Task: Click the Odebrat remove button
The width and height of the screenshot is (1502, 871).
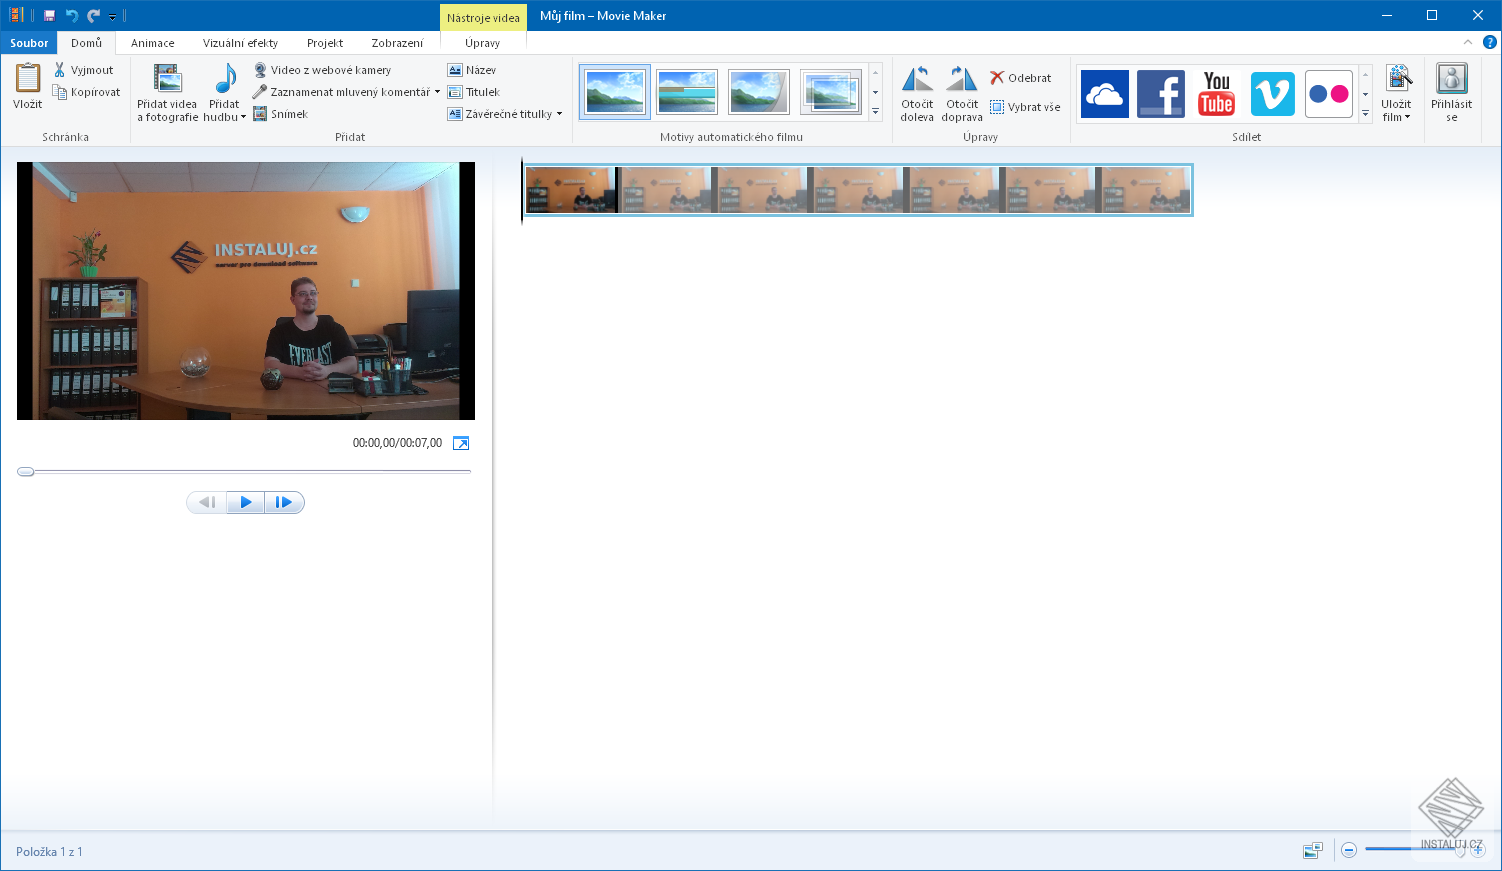Action: pos(1021,78)
